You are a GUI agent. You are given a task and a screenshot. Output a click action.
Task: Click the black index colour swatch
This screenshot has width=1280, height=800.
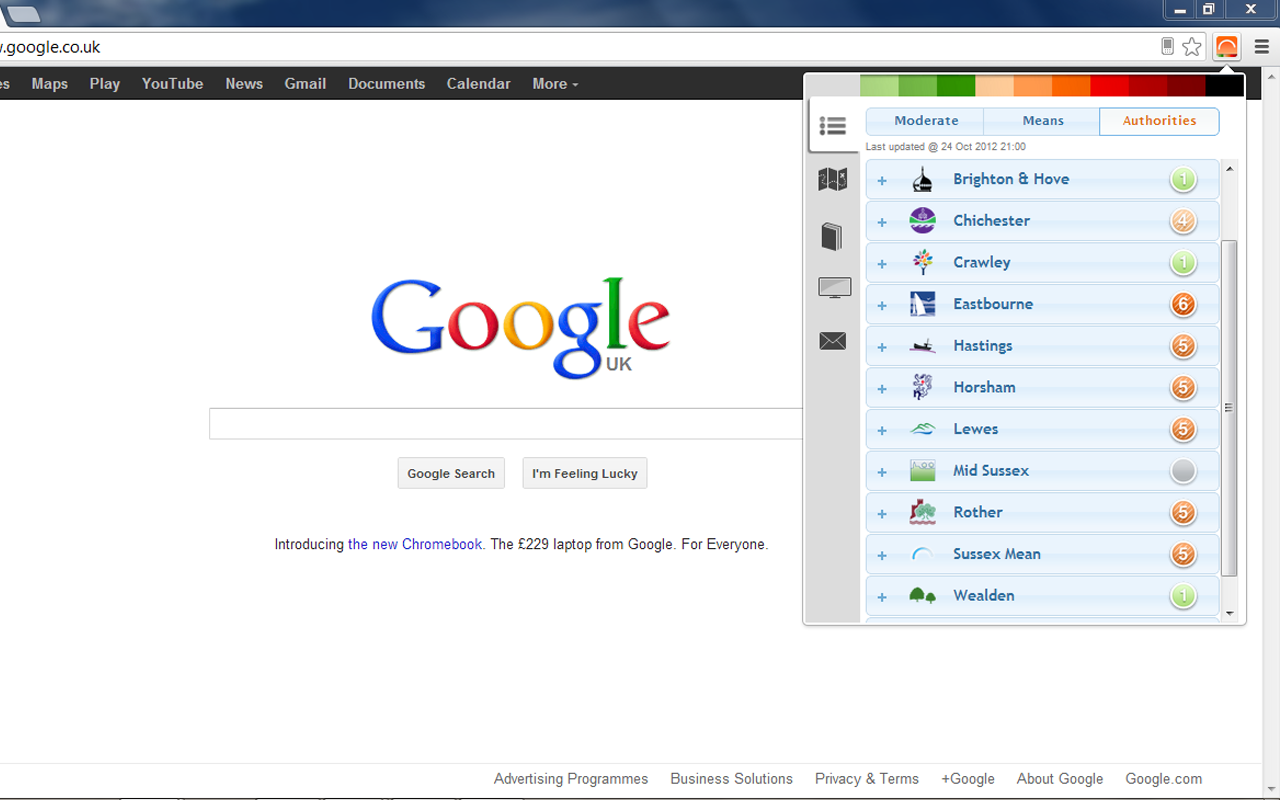[x=1224, y=86]
